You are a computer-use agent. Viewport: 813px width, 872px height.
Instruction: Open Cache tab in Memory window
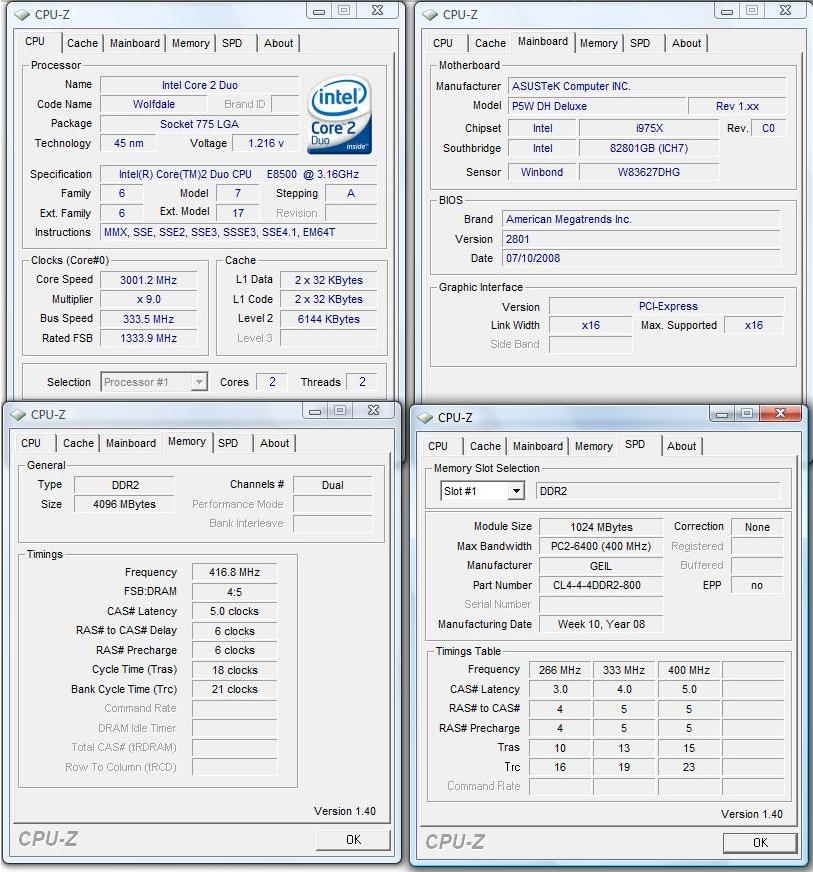click(x=78, y=443)
